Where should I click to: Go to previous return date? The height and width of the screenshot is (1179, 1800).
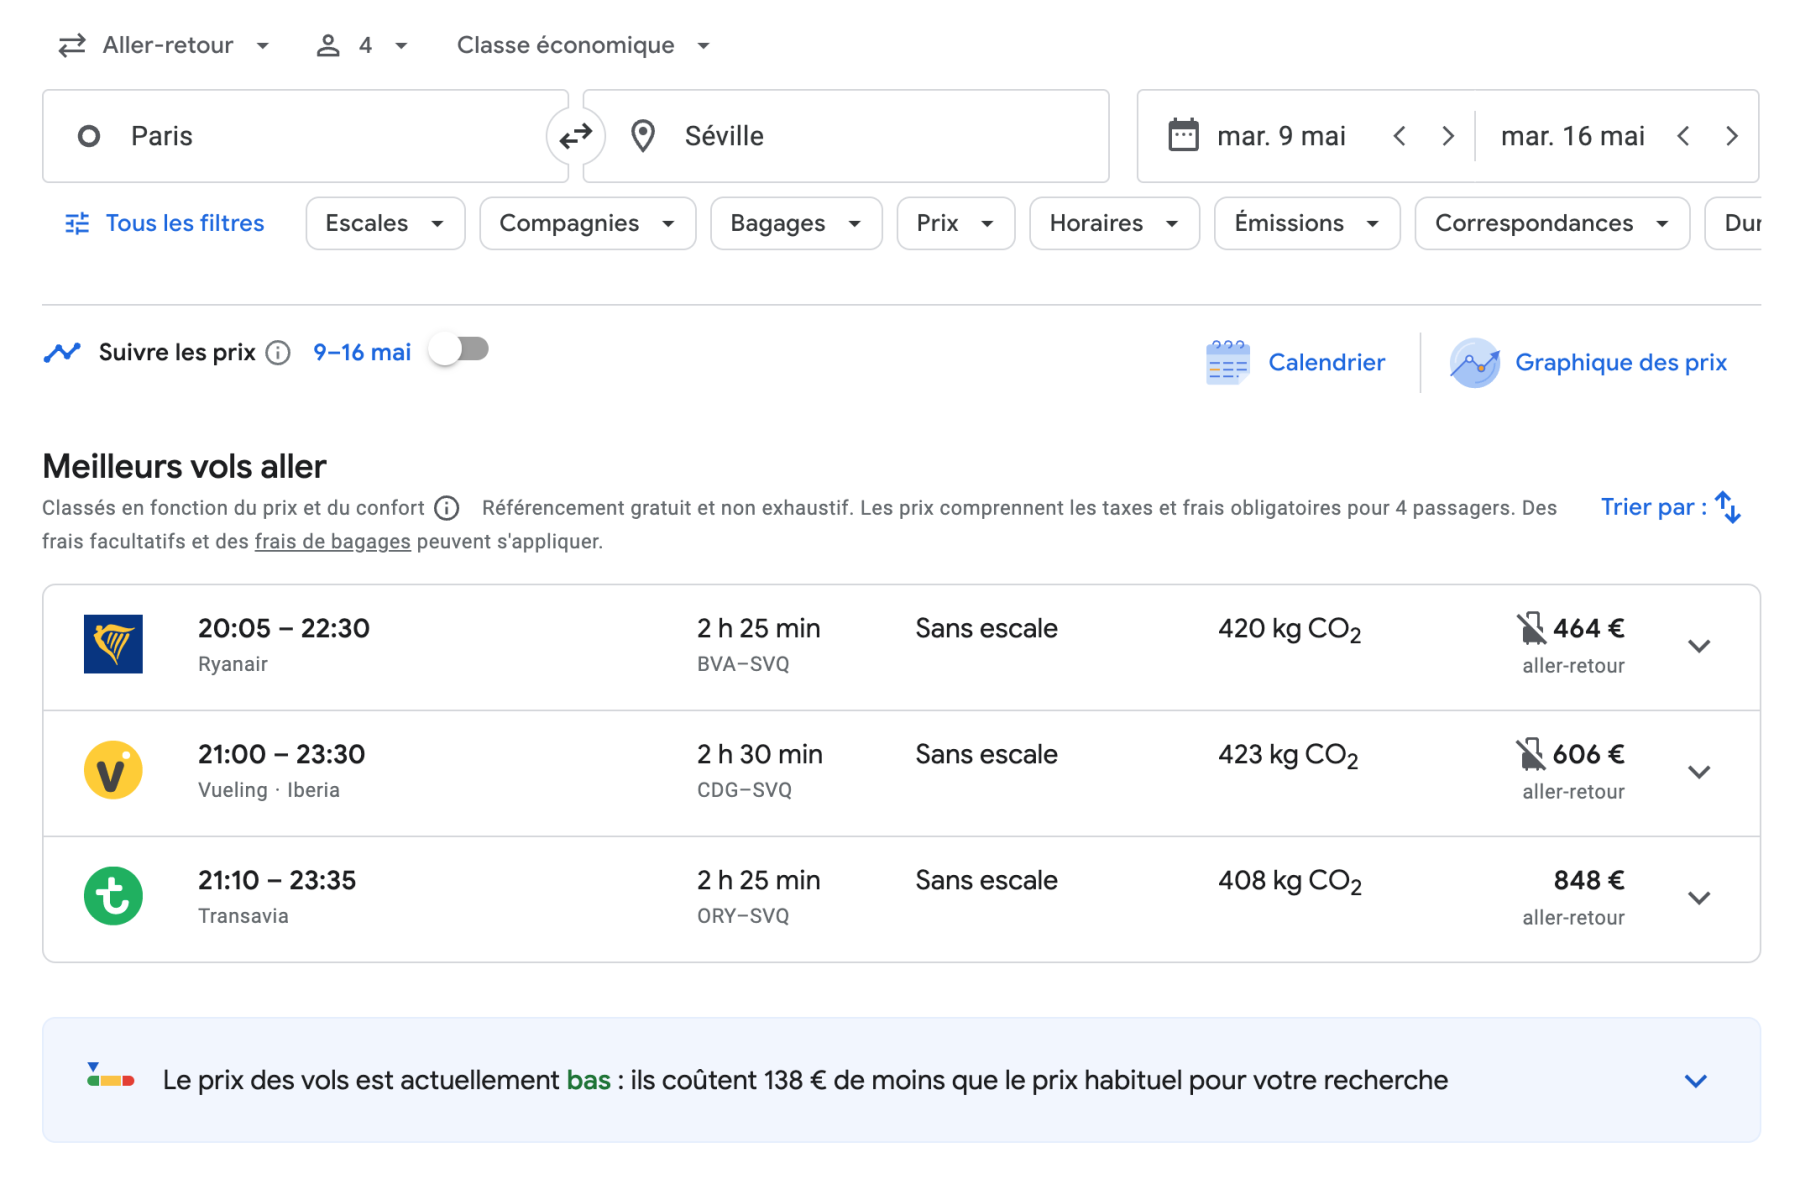pyautogui.click(x=1684, y=136)
